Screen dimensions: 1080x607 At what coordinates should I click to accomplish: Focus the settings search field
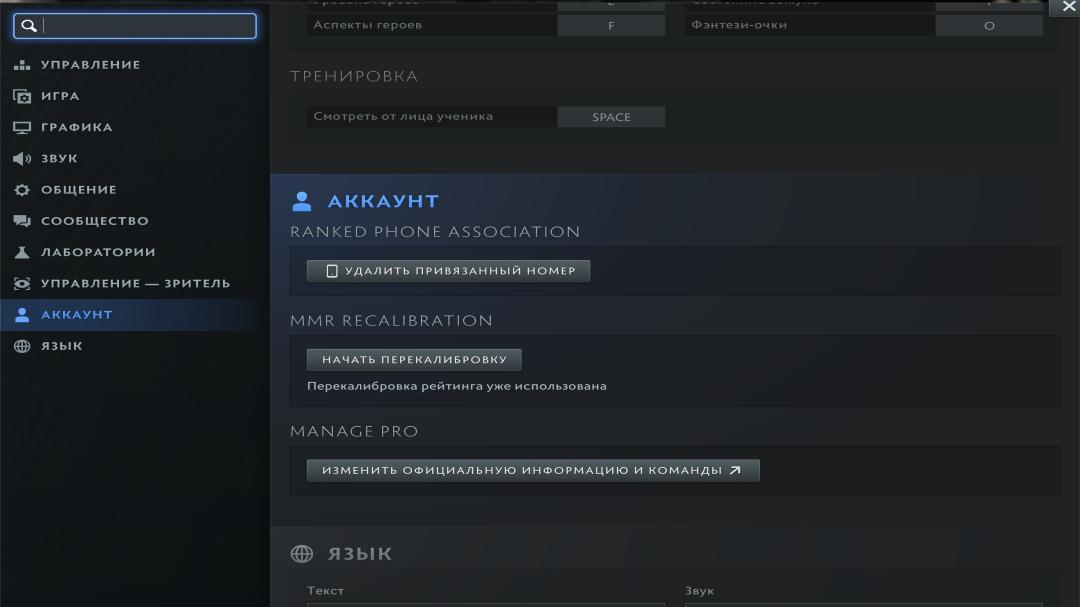click(135, 26)
